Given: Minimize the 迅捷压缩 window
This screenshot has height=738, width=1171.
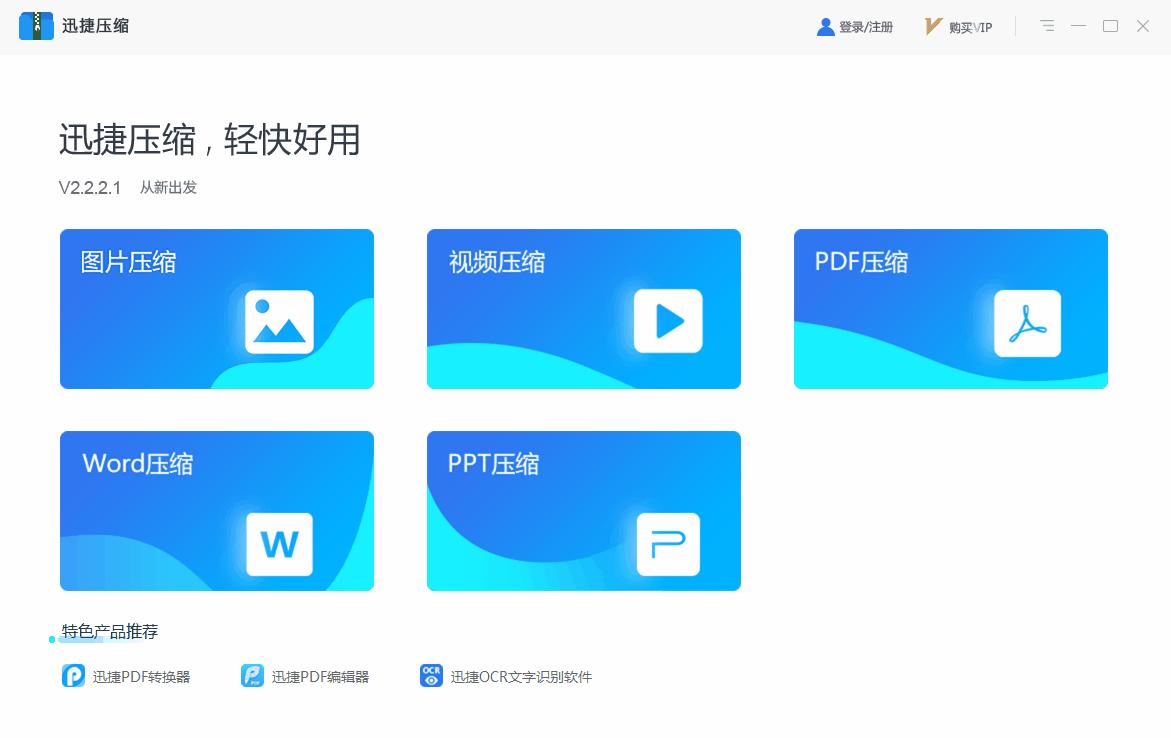Looking at the screenshot, I should 1078,26.
